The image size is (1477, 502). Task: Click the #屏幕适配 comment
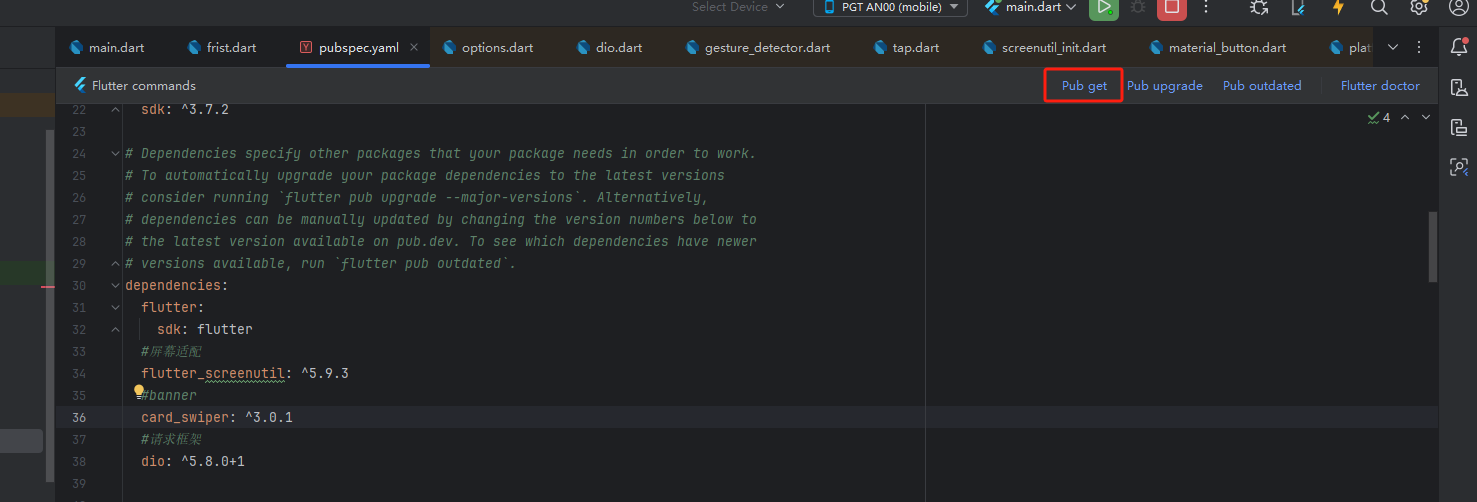tap(171, 351)
